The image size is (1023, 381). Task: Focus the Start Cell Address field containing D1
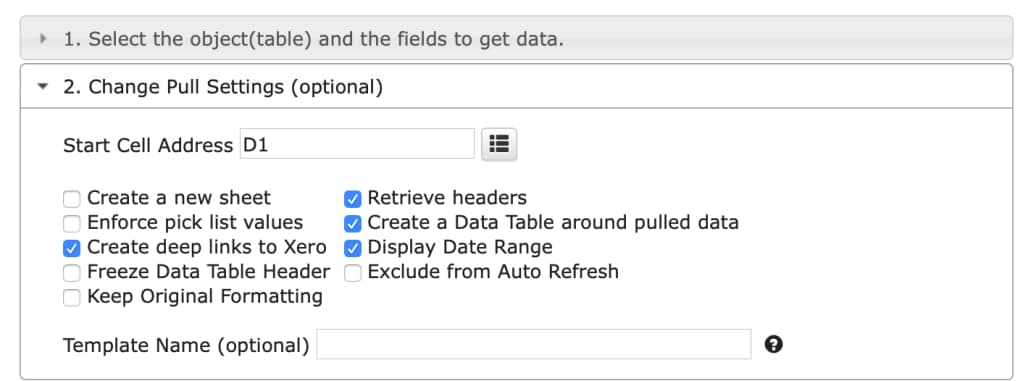pyautogui.click(x=357, y=144)
